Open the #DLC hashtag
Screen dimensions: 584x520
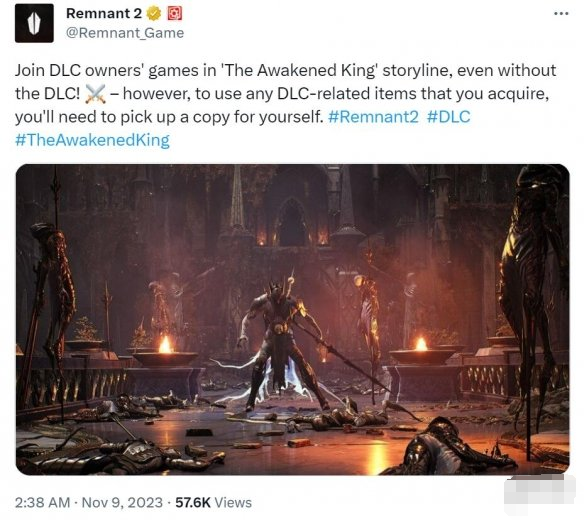[x=448, y=117]
